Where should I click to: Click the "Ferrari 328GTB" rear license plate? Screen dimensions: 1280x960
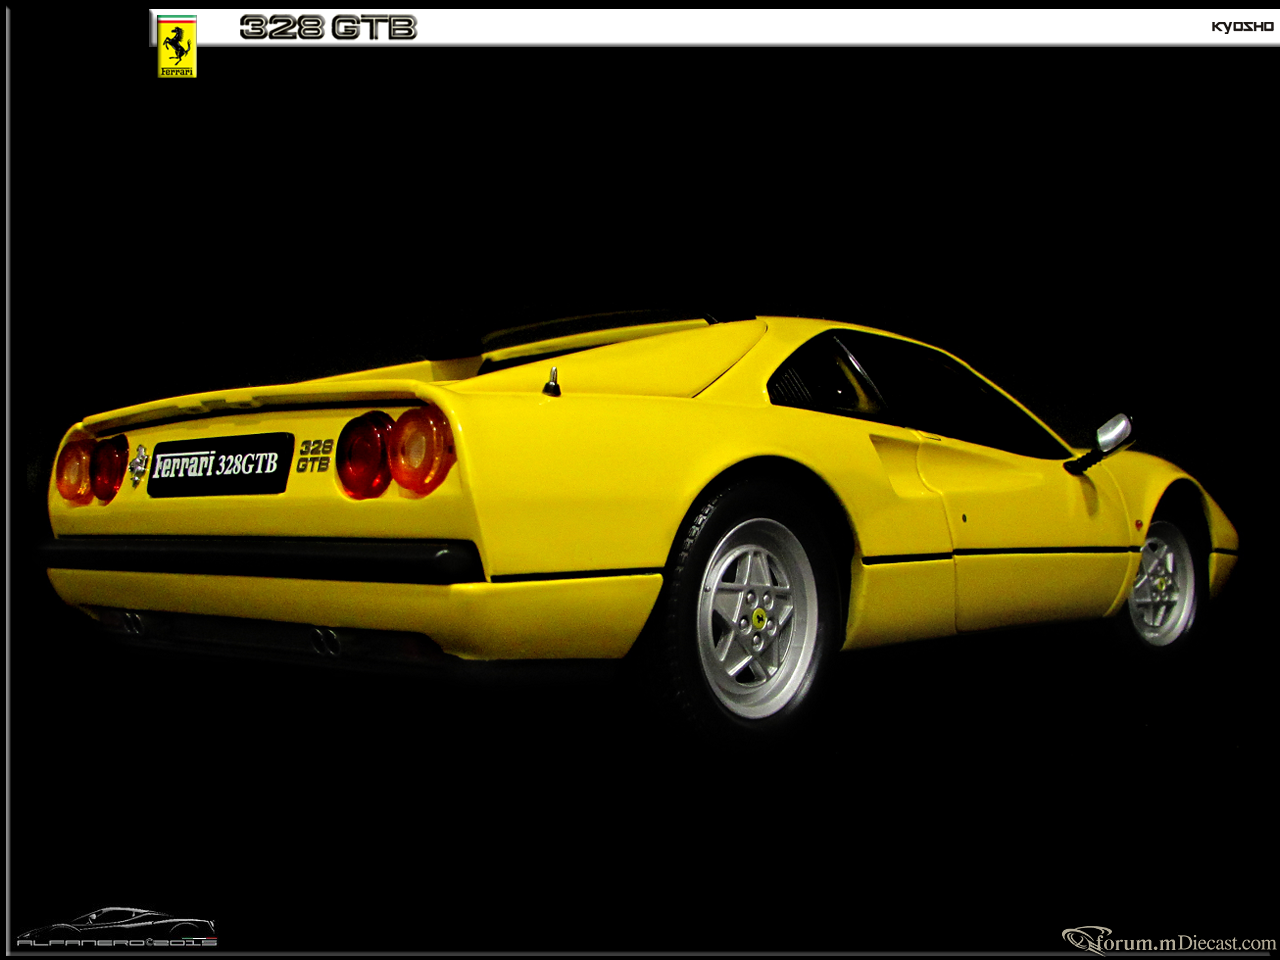click(x=220, y=465)
